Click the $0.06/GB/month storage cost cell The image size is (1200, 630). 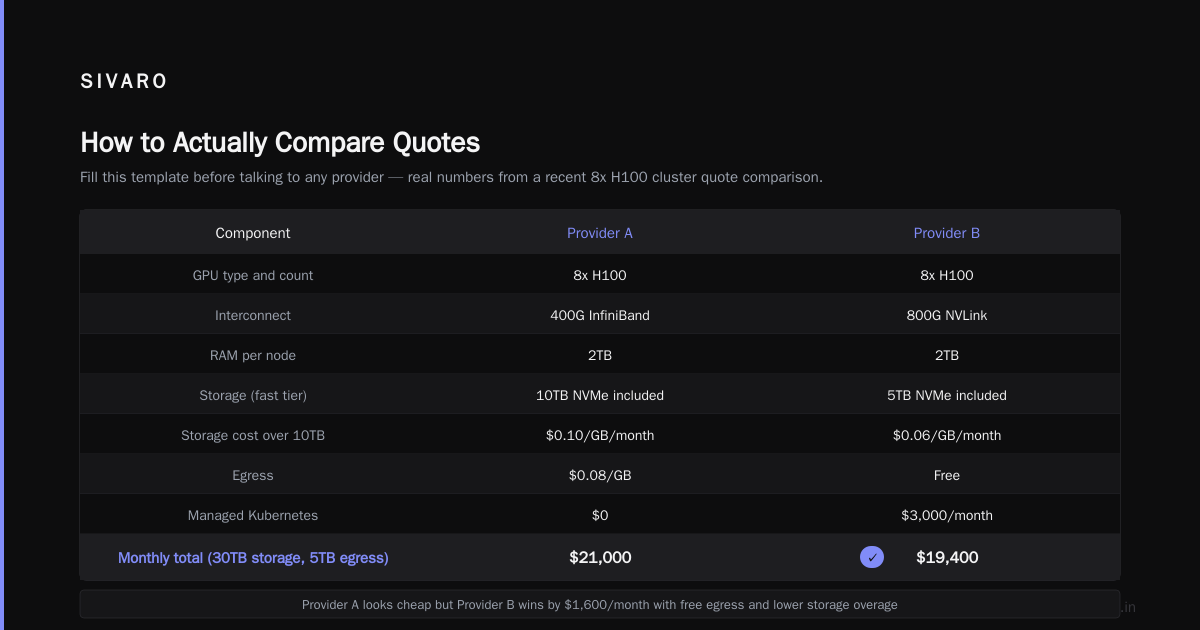947,435
